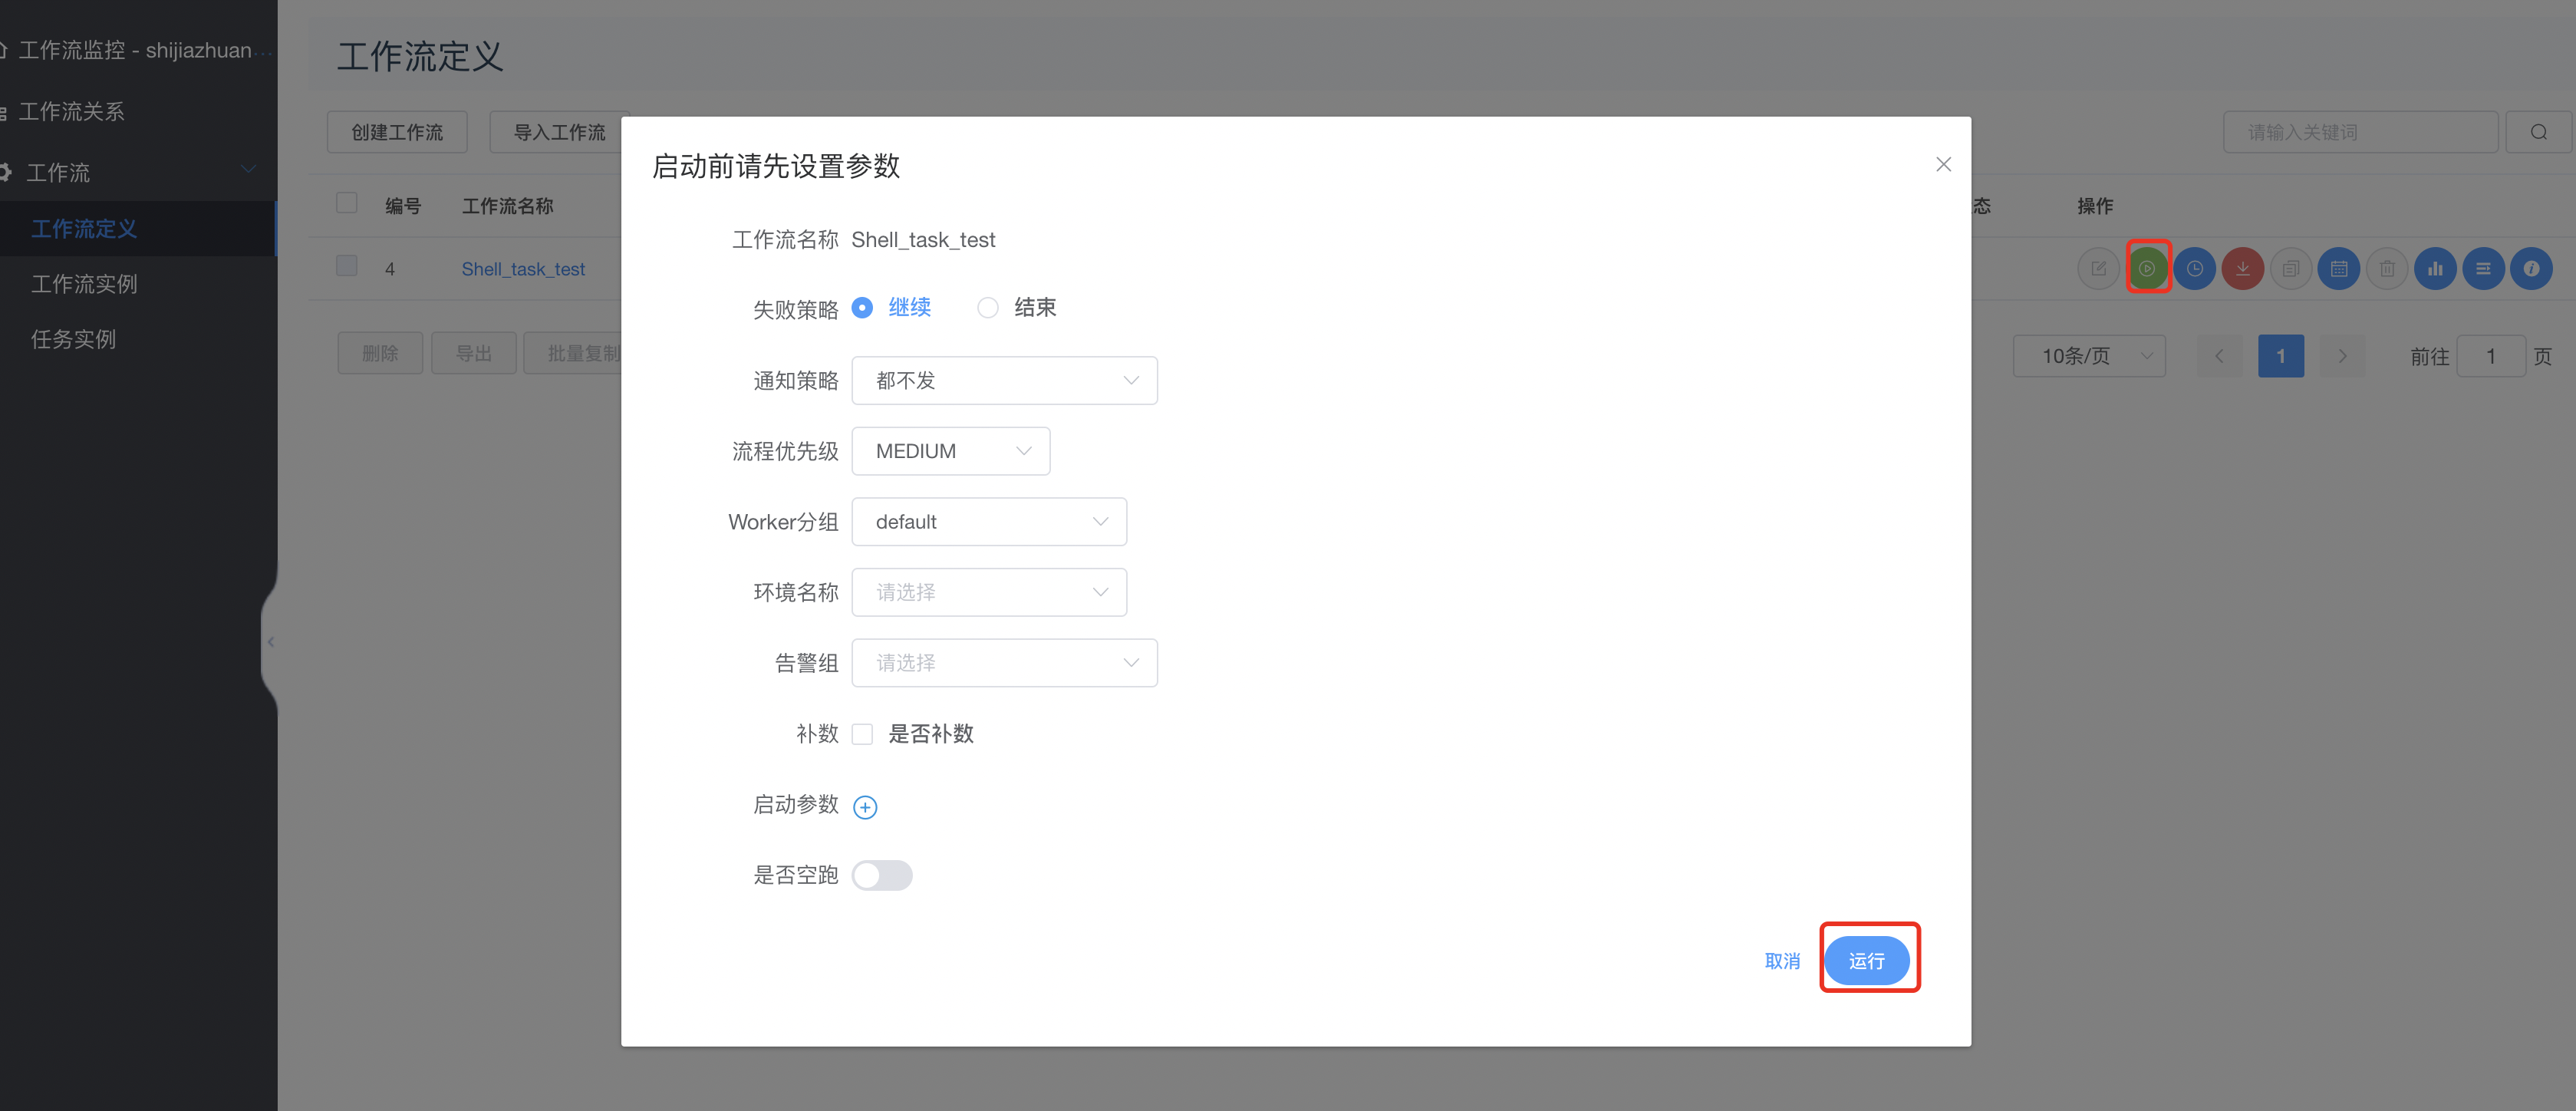Open 工作流实例 in sidebar
Viewport: 2576px width, 1111px height.
pyautogui.click(x=84, y=284)
